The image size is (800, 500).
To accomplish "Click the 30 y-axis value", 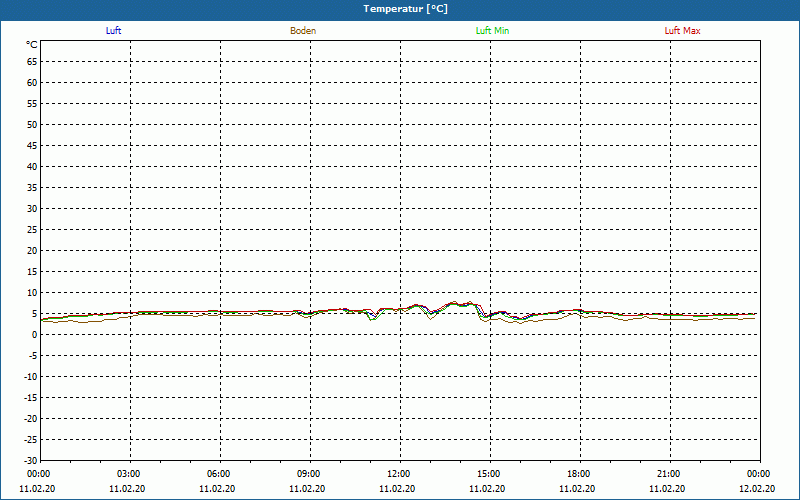I will pyautogui.click(x=32, y=209).
